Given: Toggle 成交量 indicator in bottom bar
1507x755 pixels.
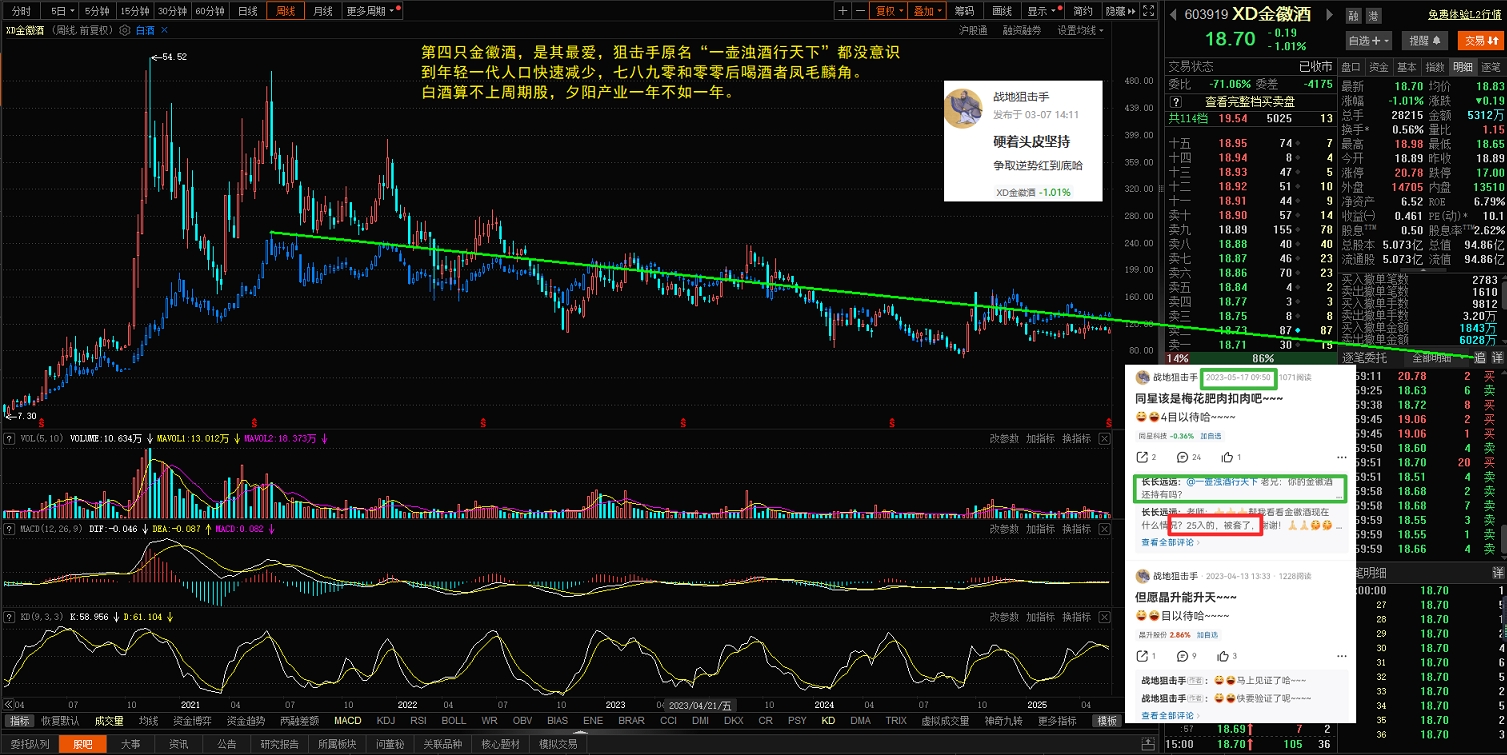Looking at the screenshot, I should tap(109, 721).
